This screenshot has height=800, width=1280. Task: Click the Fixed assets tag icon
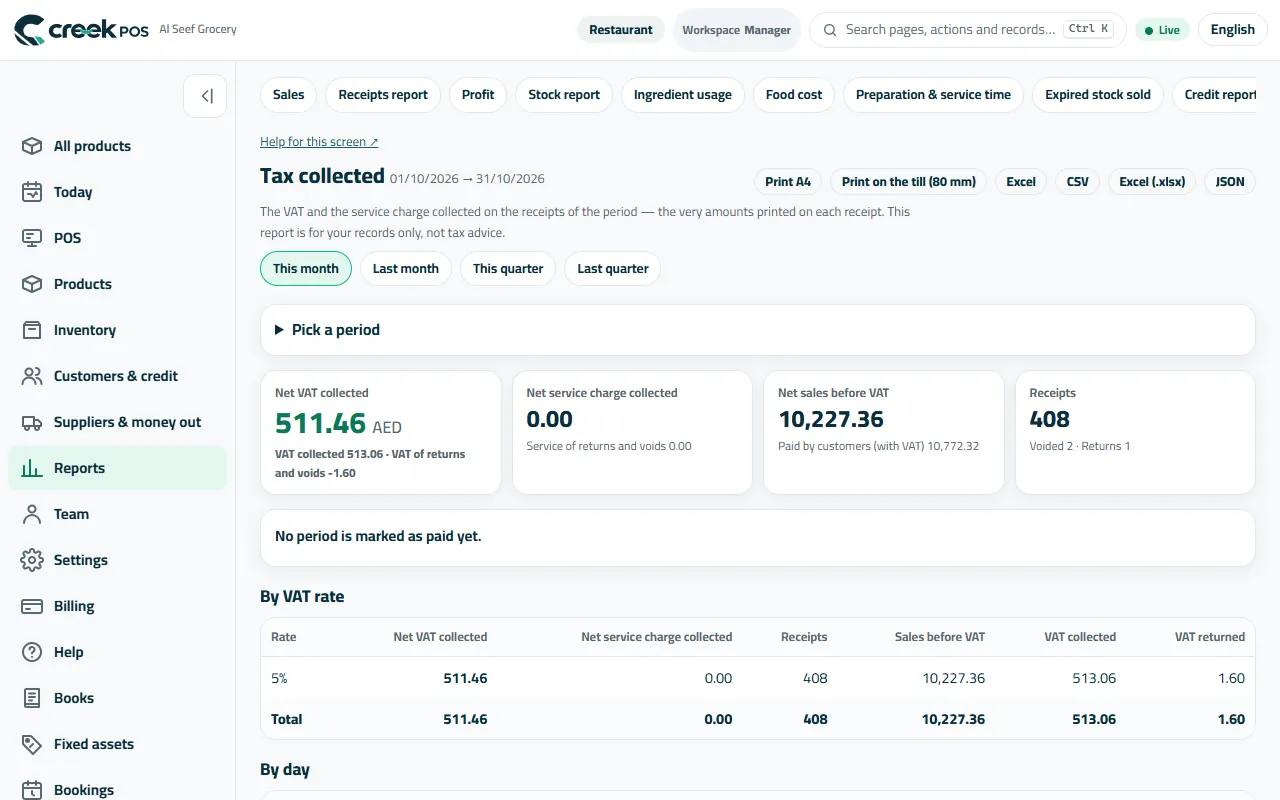[x=32, y=744]
